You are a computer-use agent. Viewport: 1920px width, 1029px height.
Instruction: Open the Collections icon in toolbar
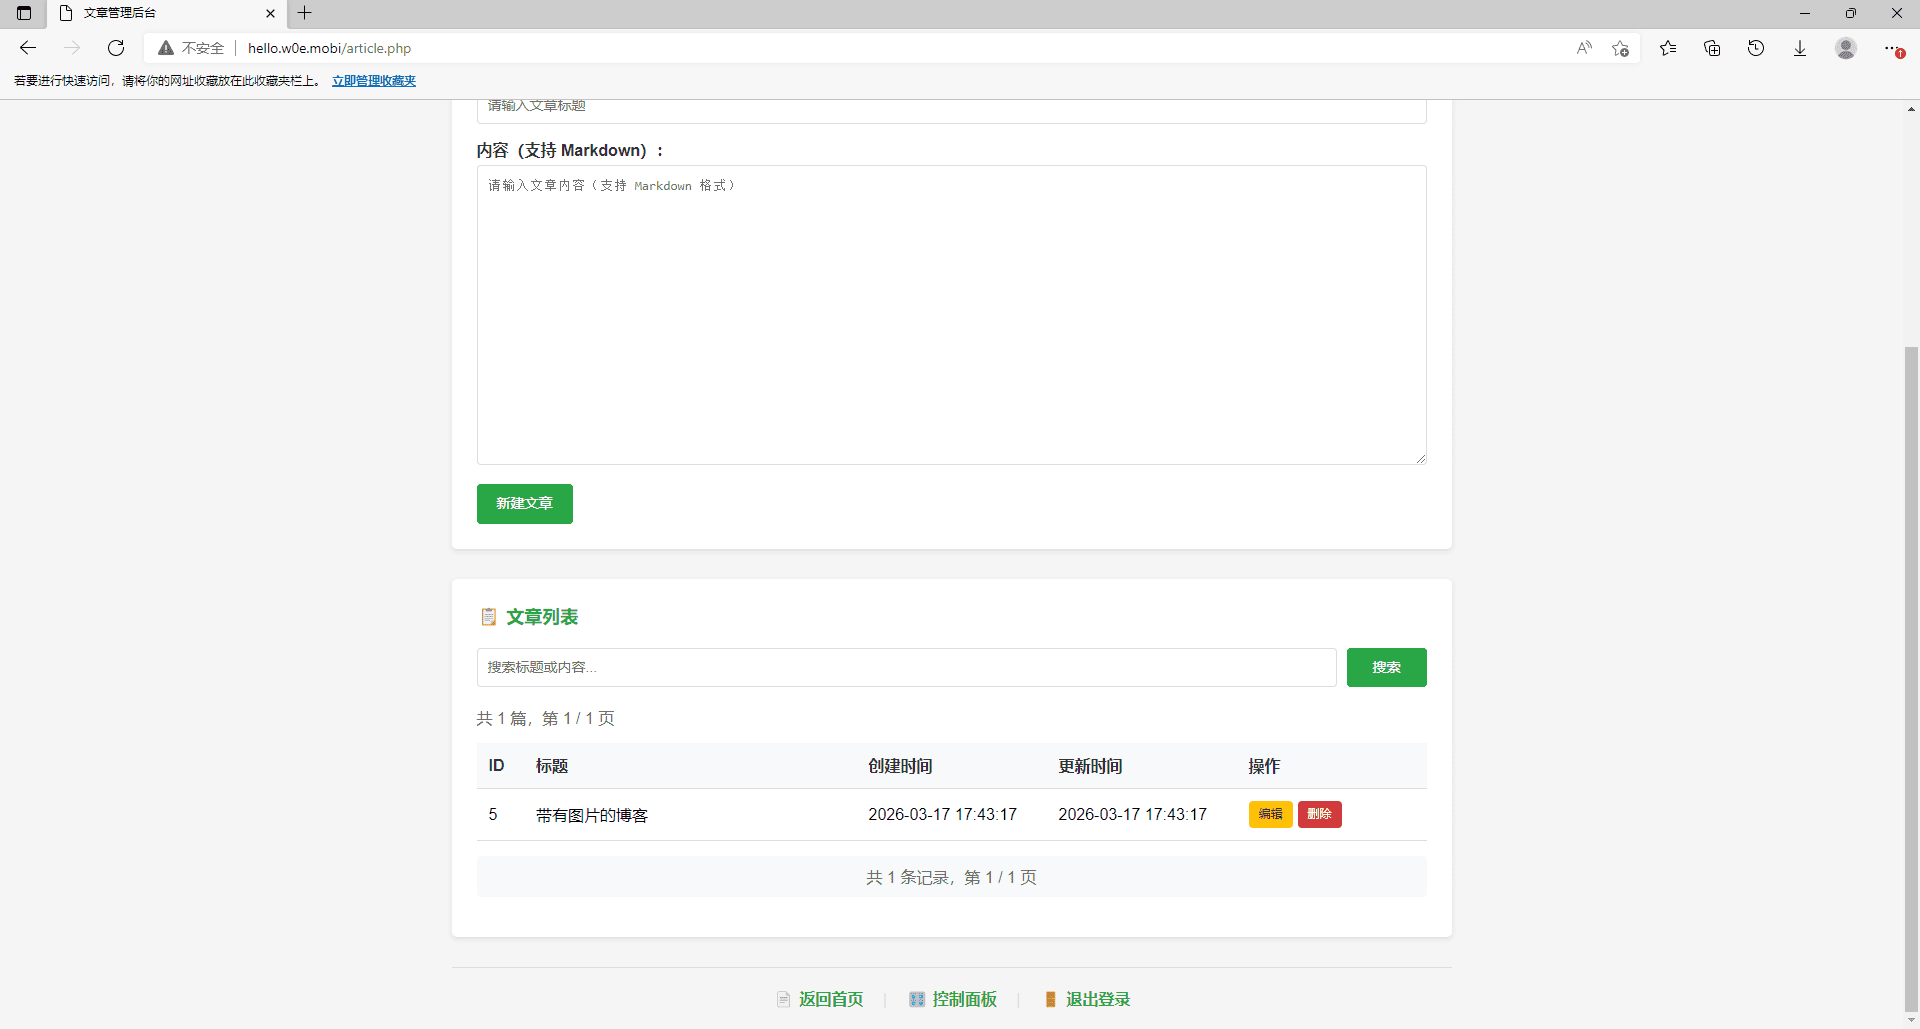[1712, 48]
